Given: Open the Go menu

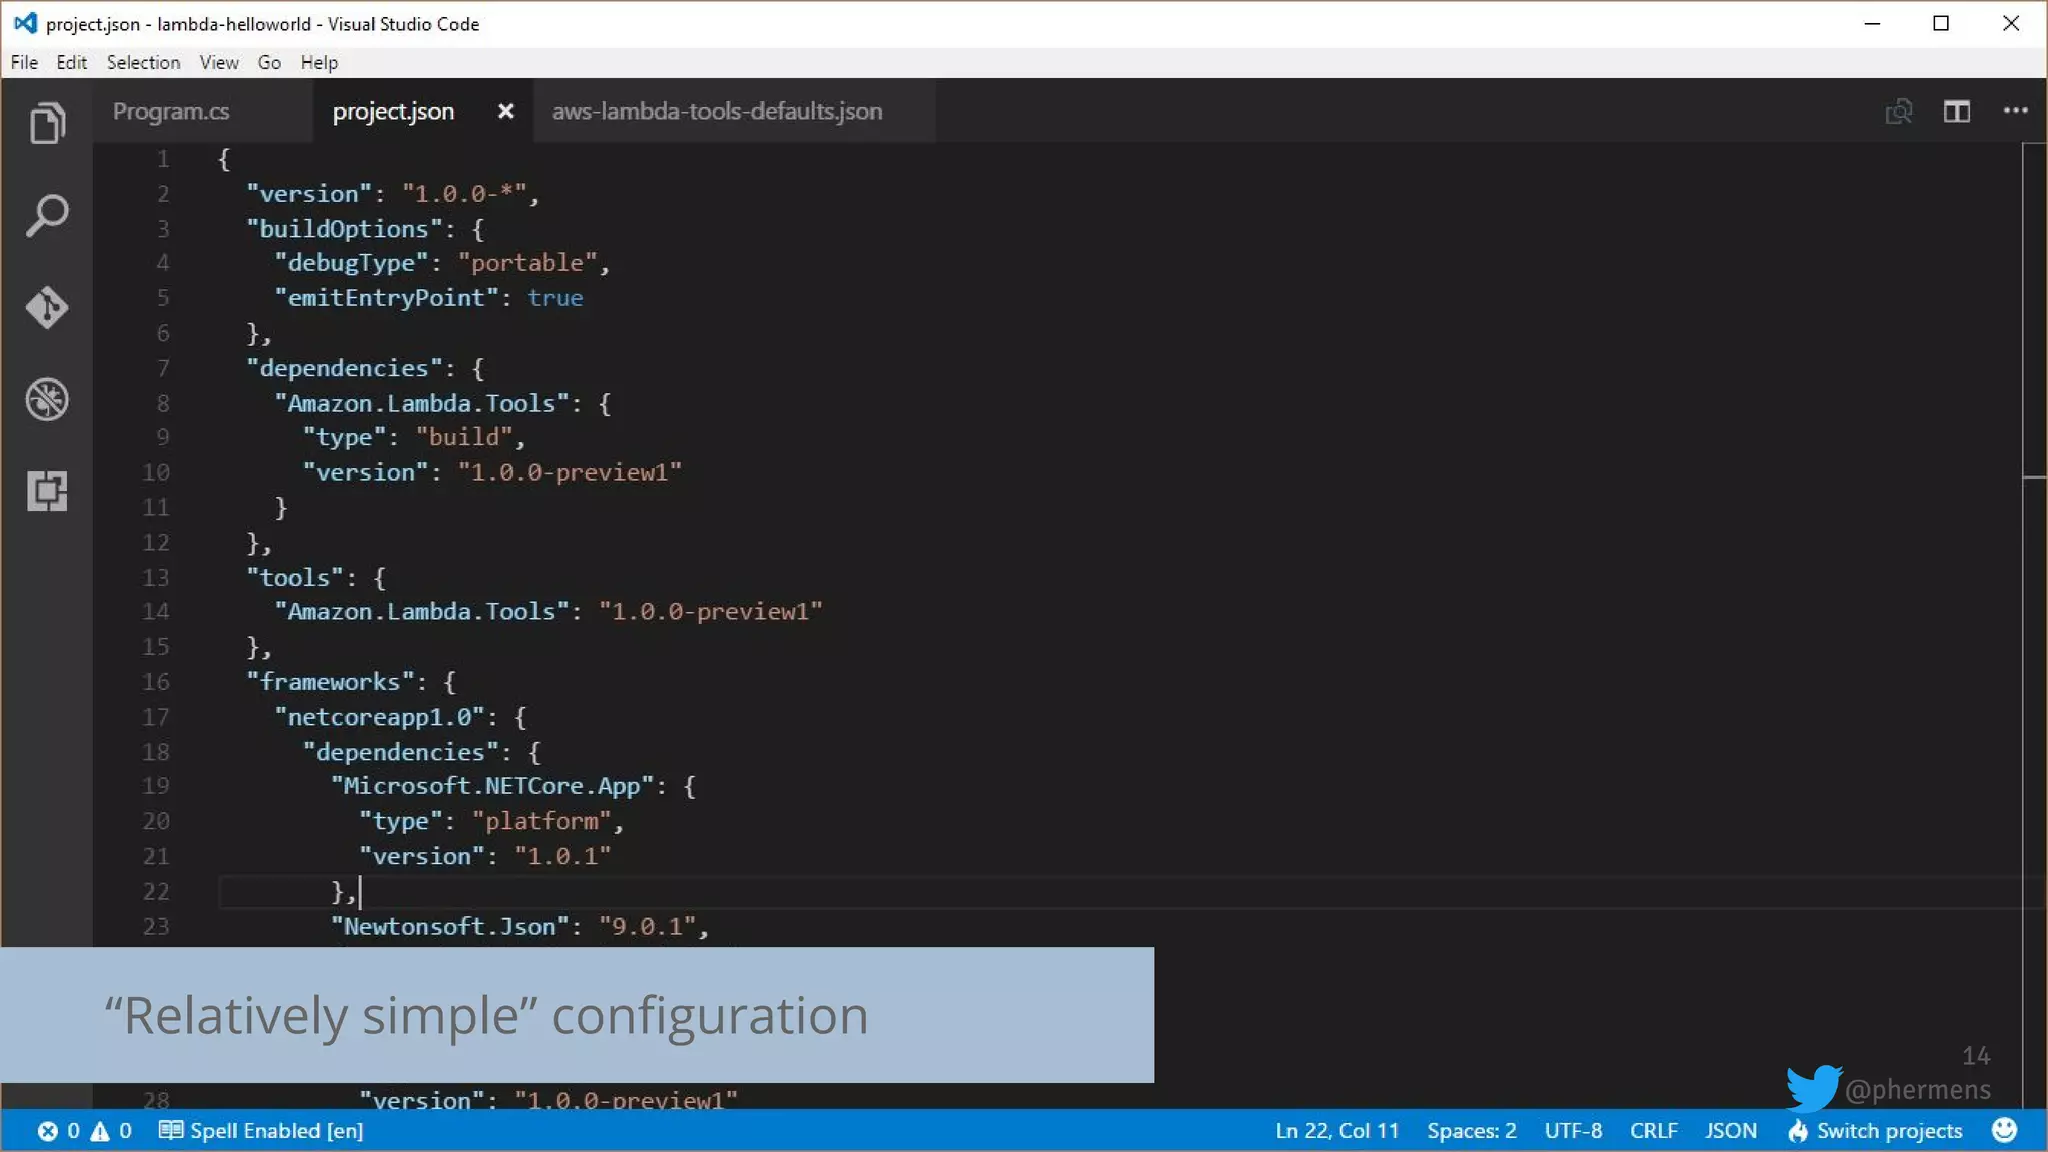Looking at the screenshot, I should [269, 62].
